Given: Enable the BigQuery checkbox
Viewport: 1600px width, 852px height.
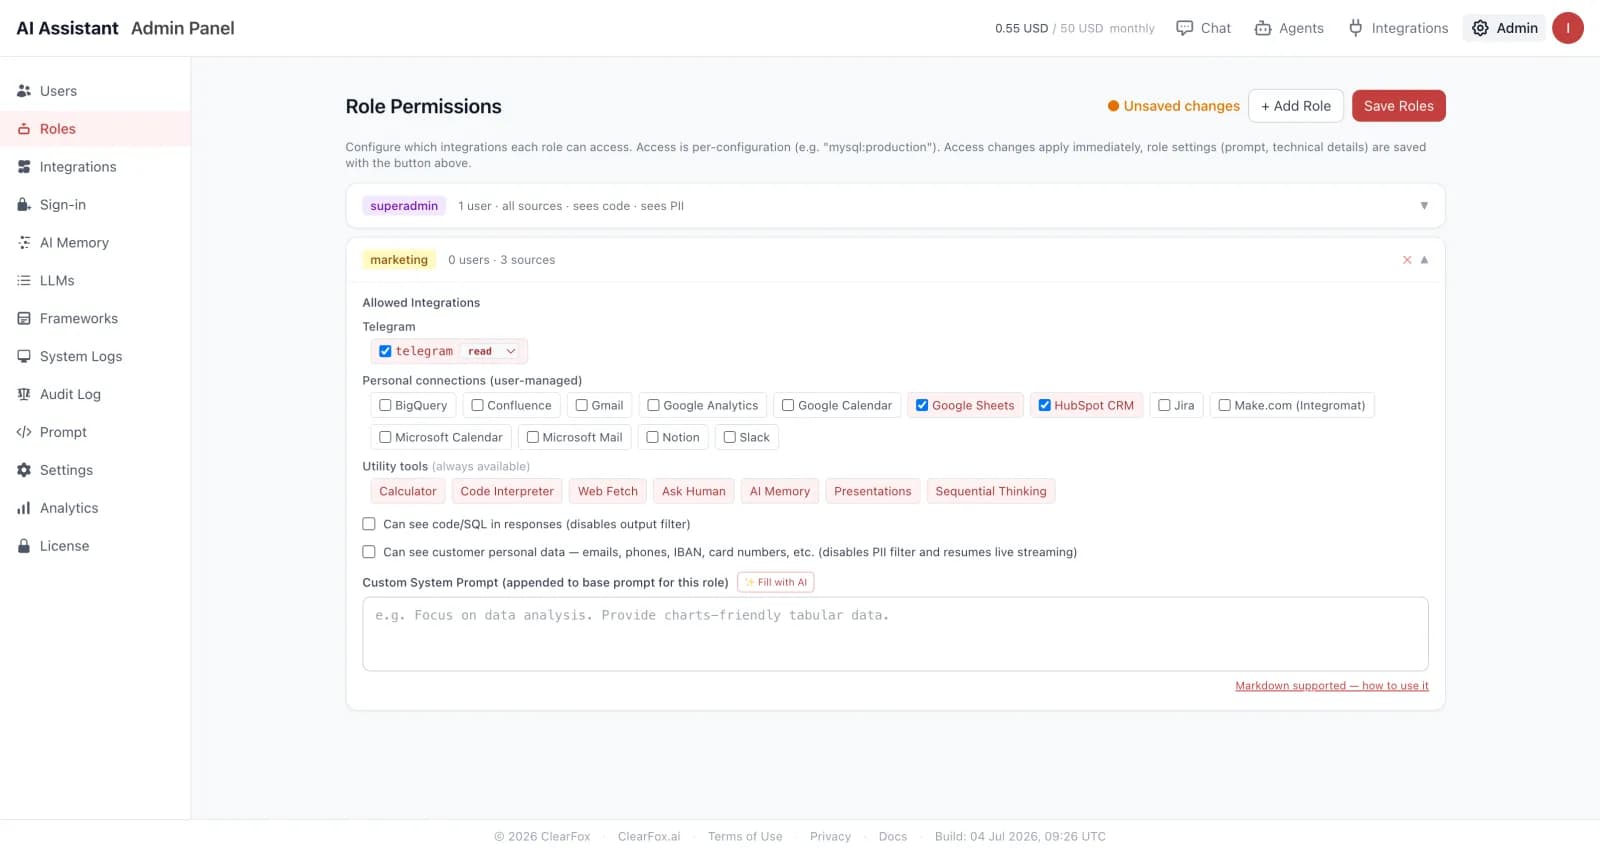Looking at the screenshot, I should coord(385,405).
